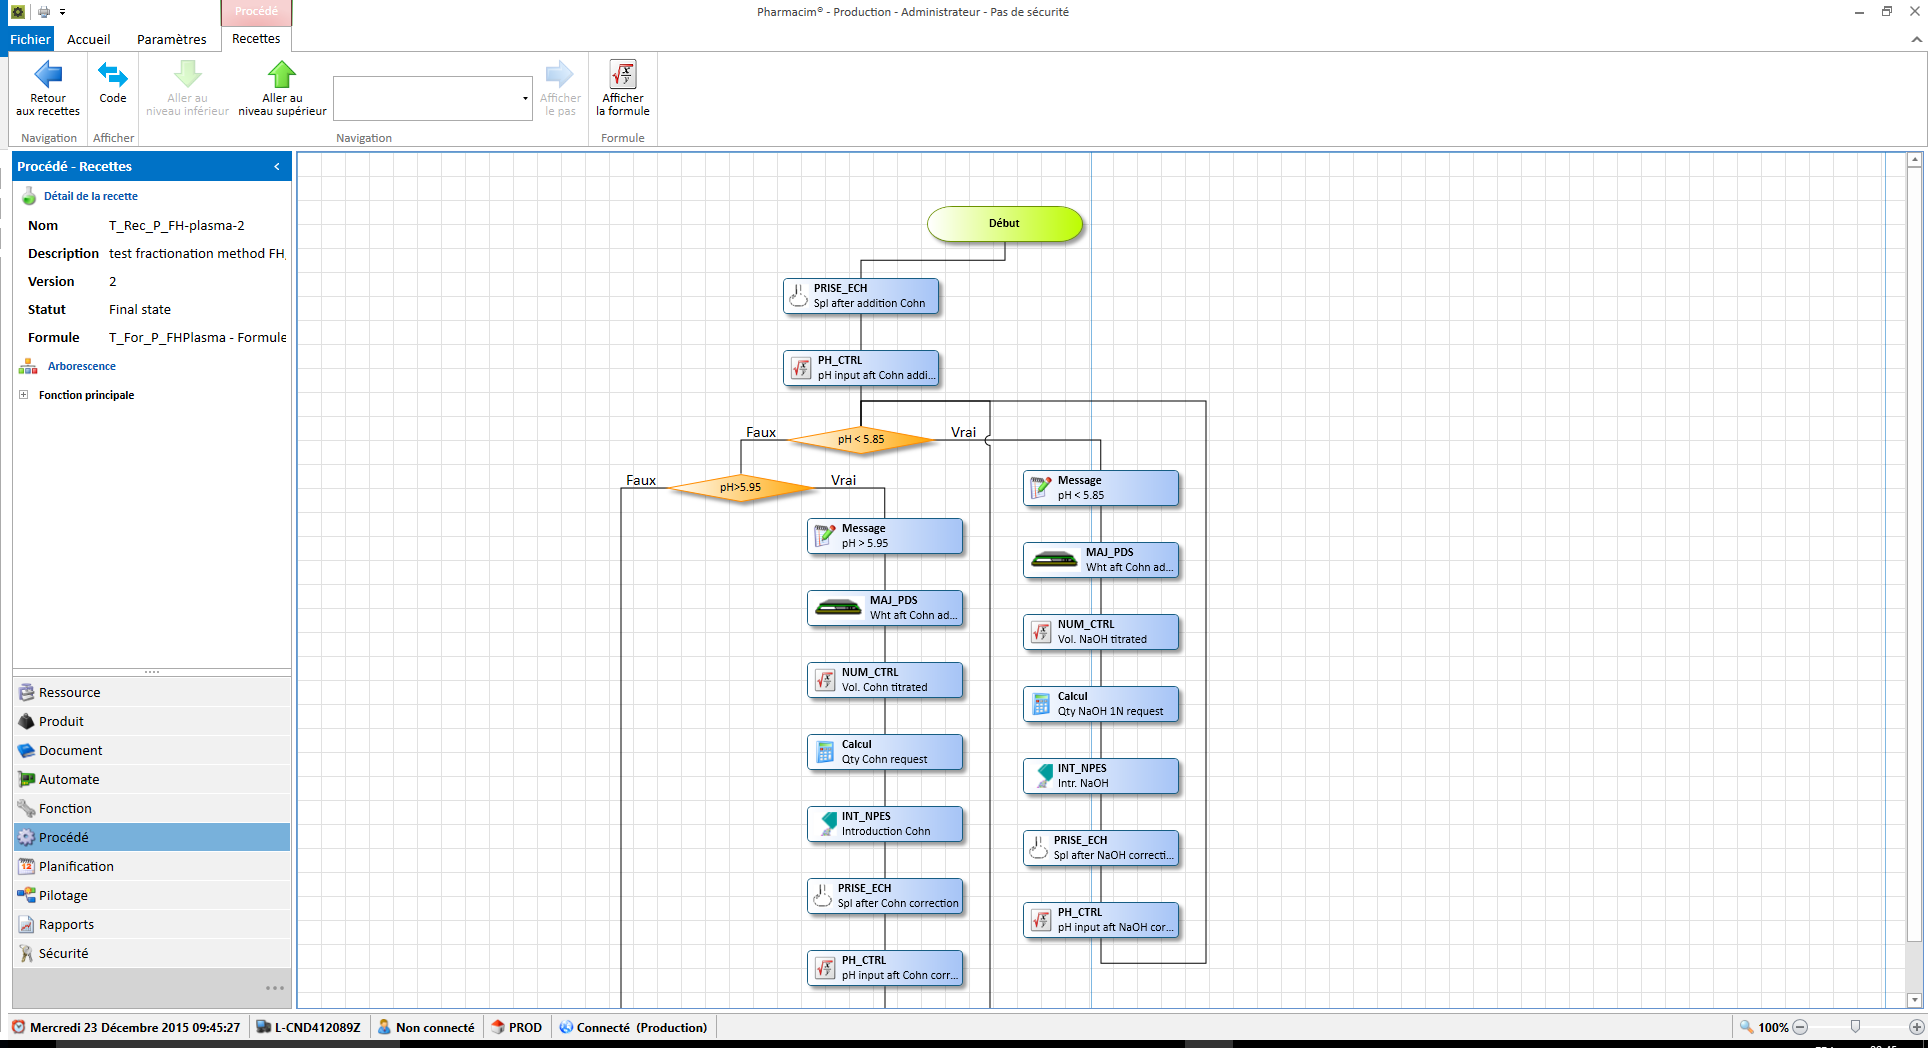Select the NUM_CTRL Vol. Cohn titrated step
1928x1048 pixels.
point(885,680)
